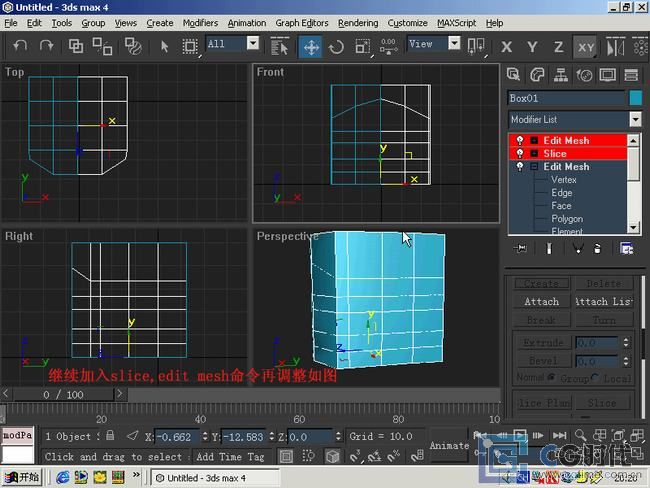
Task: Activate the Select and Rotate tool
Action: pos(336,46)
